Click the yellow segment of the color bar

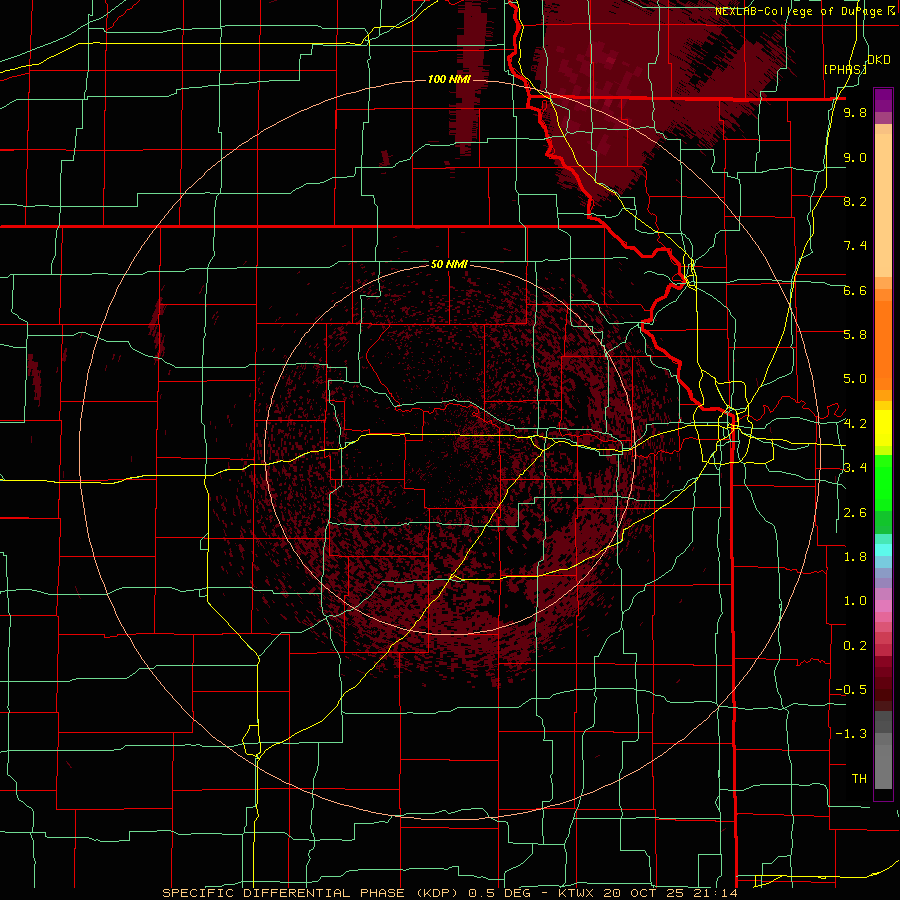(883, 428)
